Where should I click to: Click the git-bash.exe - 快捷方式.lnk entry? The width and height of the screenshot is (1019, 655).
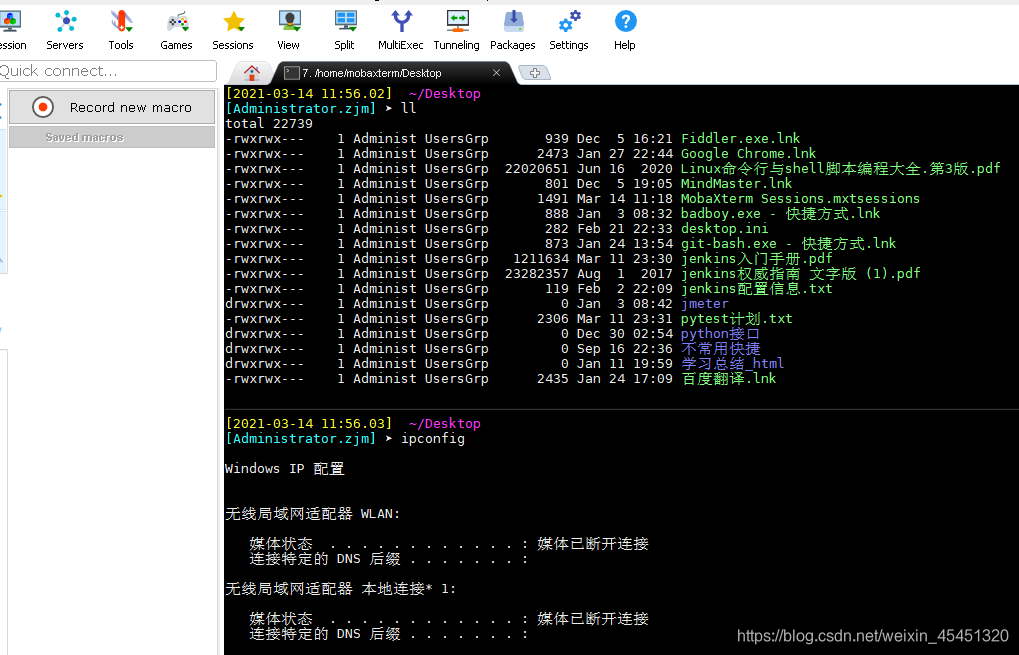[788, 243]
